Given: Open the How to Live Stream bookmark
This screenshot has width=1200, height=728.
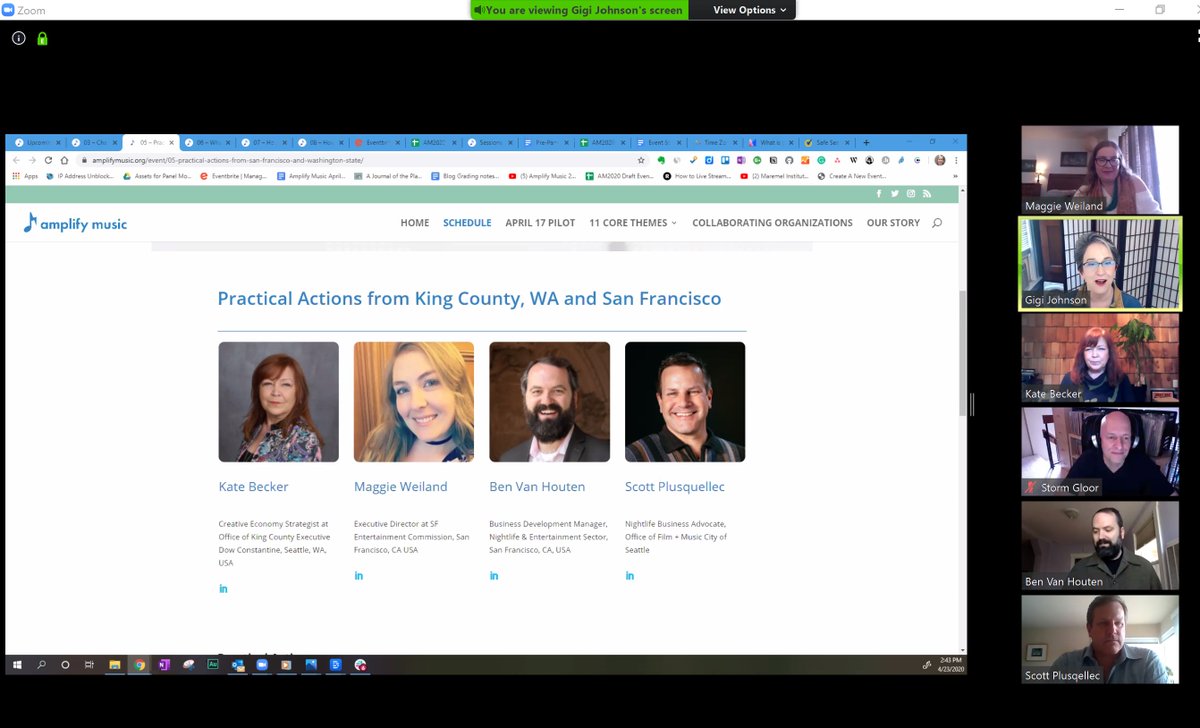Looking at the screenshot, I should click(697, 176).
